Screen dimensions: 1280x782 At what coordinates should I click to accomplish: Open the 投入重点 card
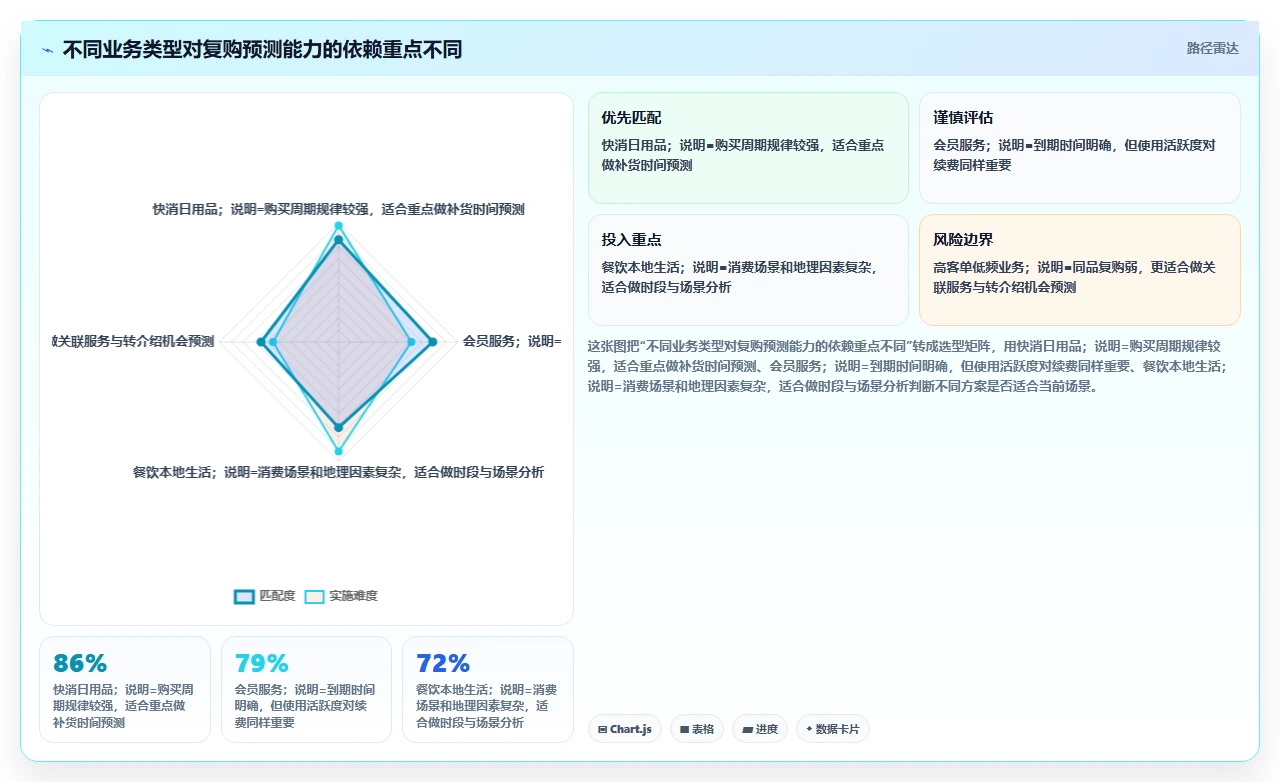pos(748,270)
